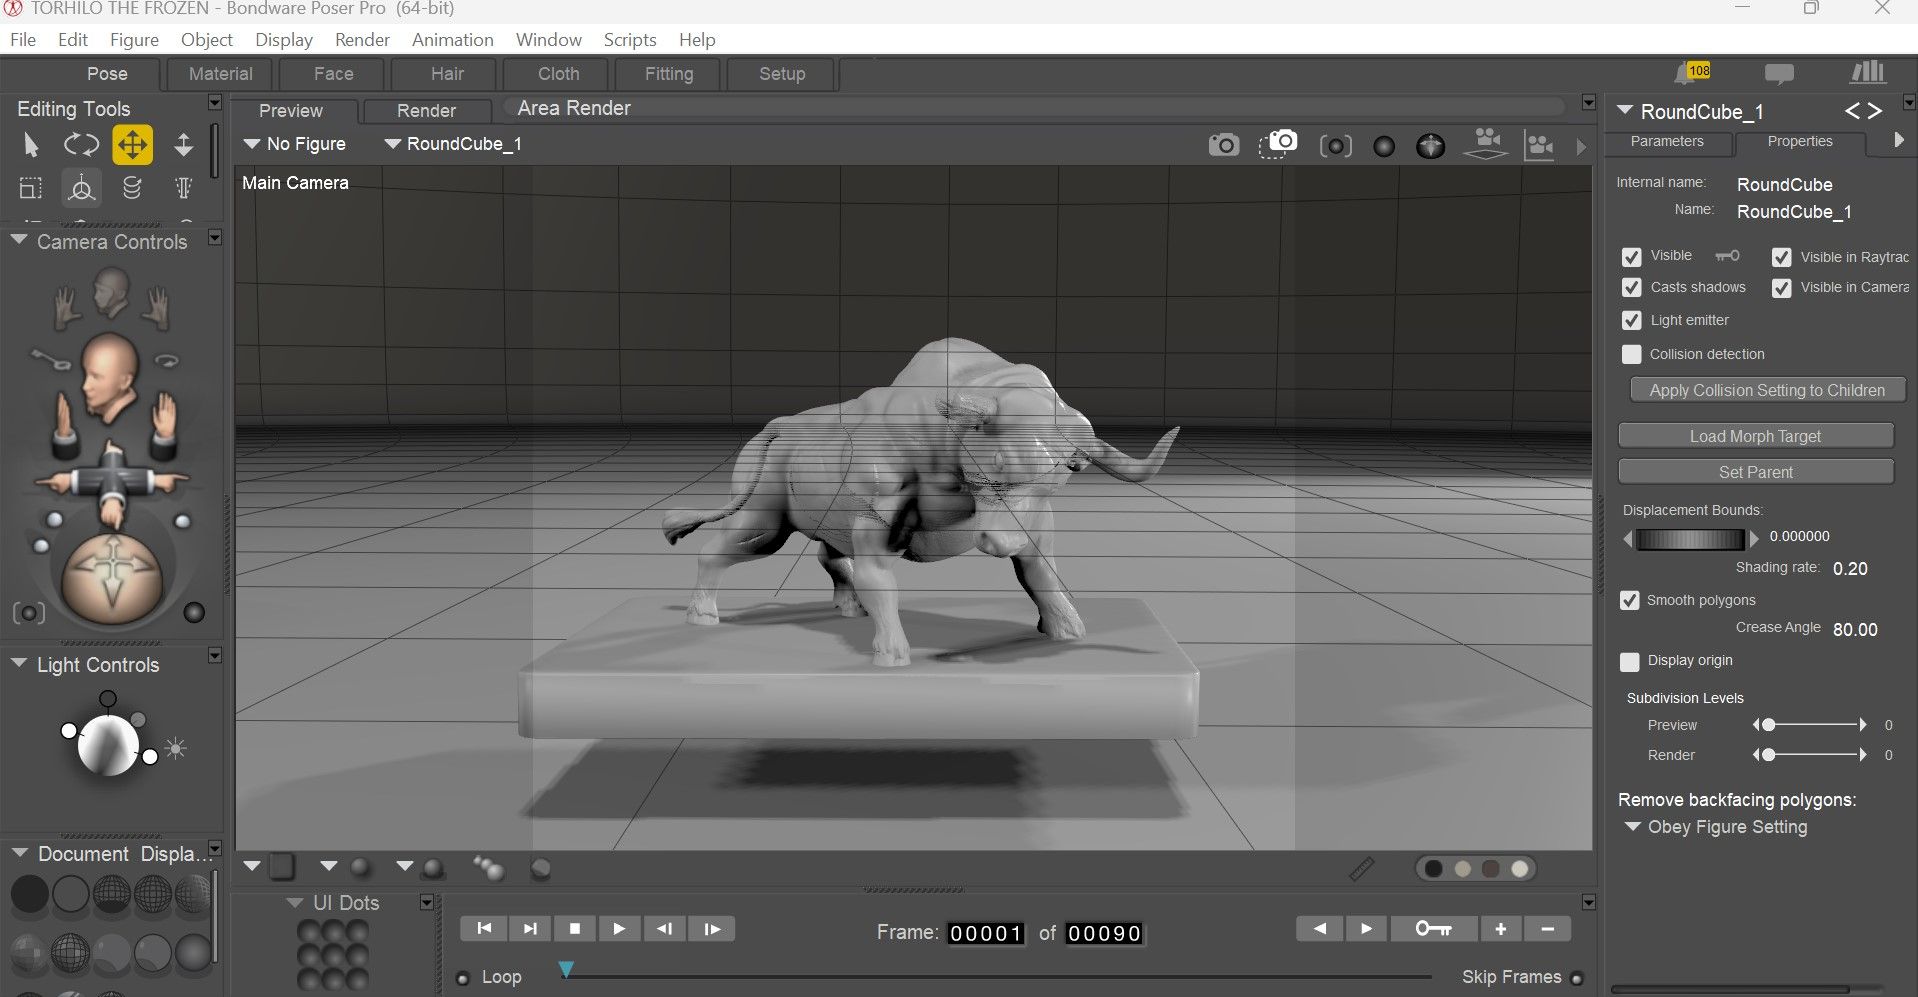Select the face camera head icon
This screenshot has width=1918, height=997.
(x=111, y=292)
